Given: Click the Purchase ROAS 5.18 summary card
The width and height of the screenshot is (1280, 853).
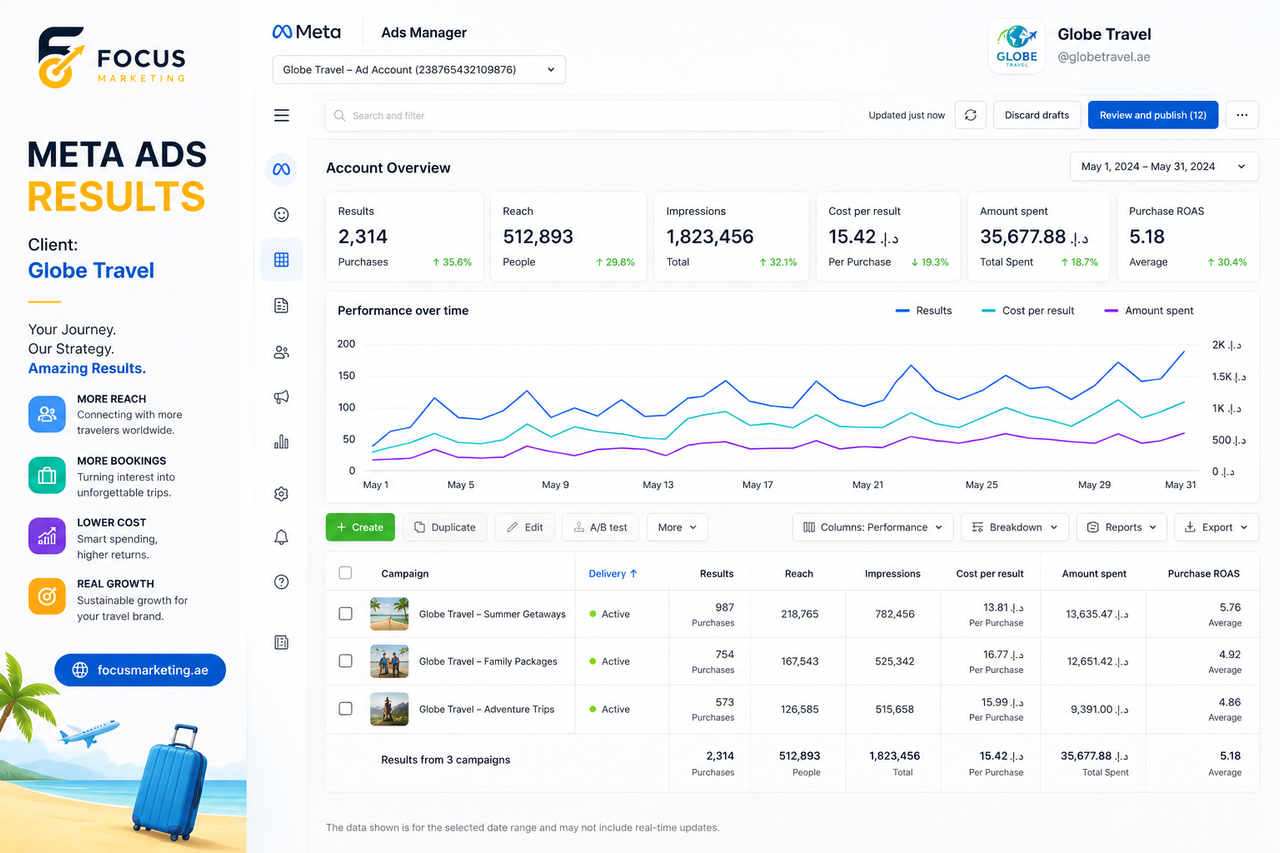Looking at the screenshot, I should click(x=1188, y=236).
